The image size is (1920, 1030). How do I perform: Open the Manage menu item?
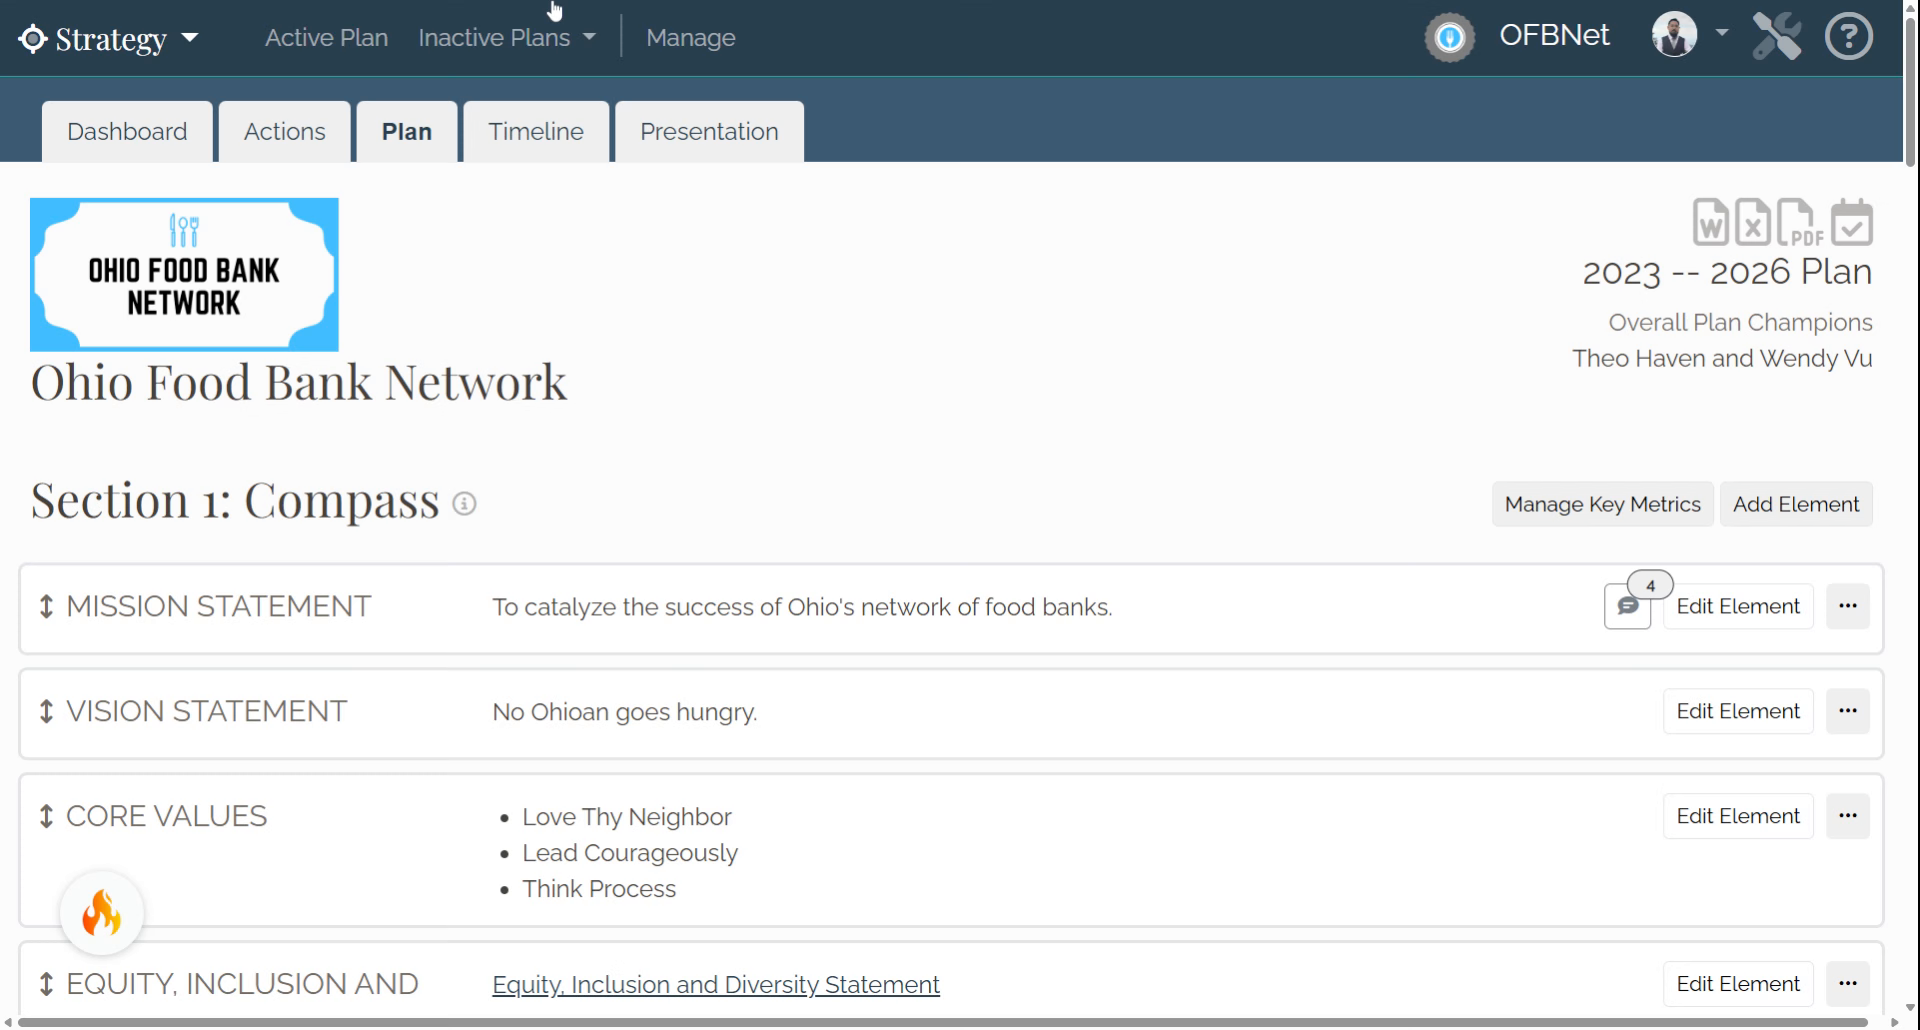[x=690, y=38]
